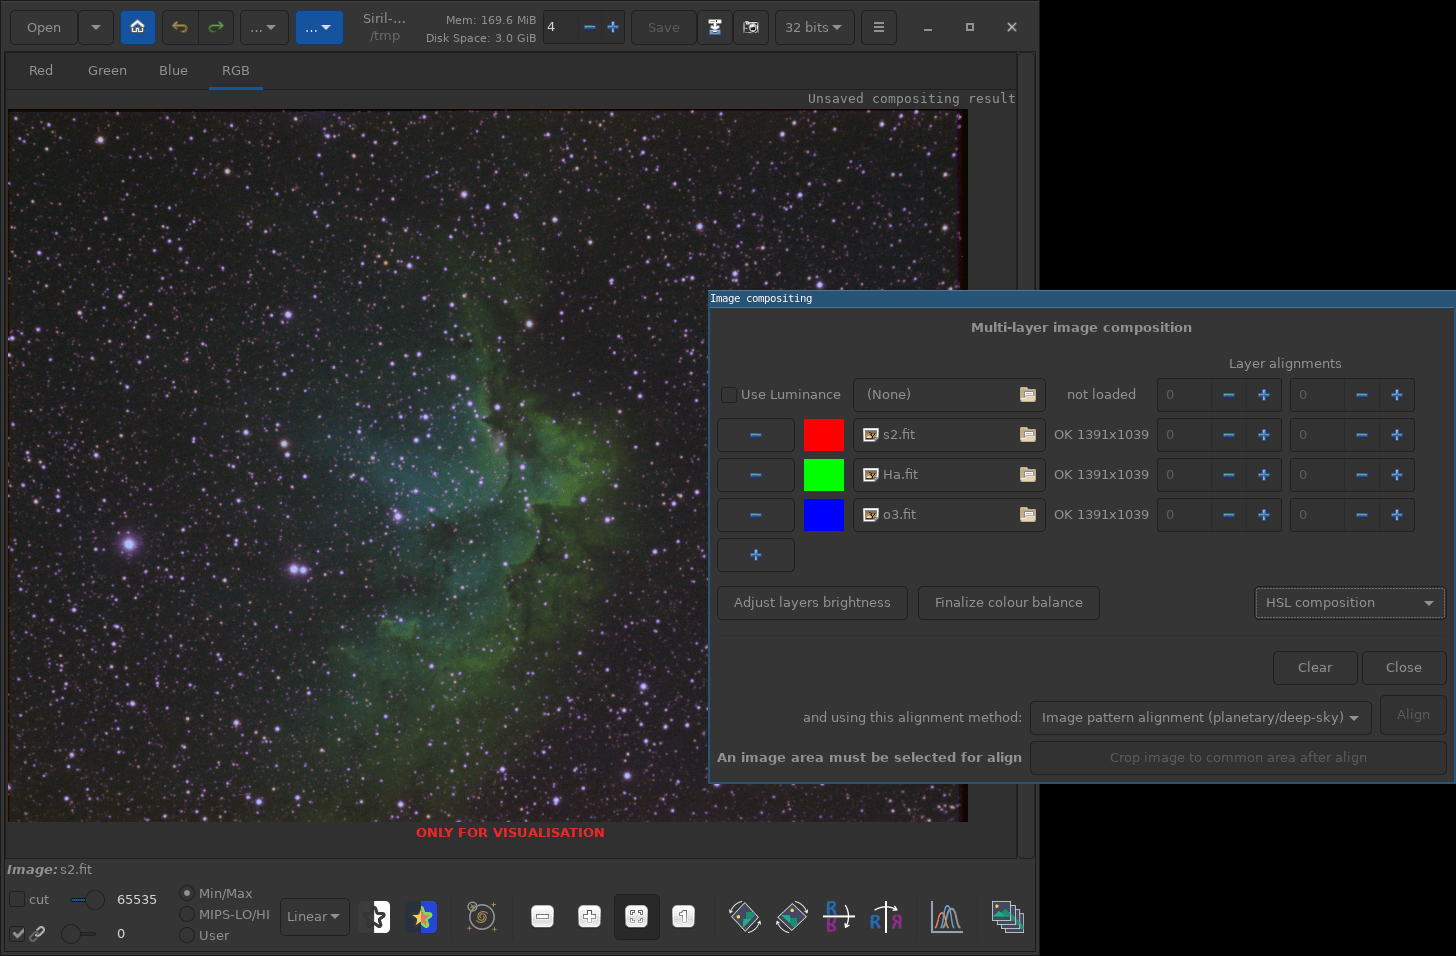Open astrometry galaxy annotation icon

click(482, 916)
